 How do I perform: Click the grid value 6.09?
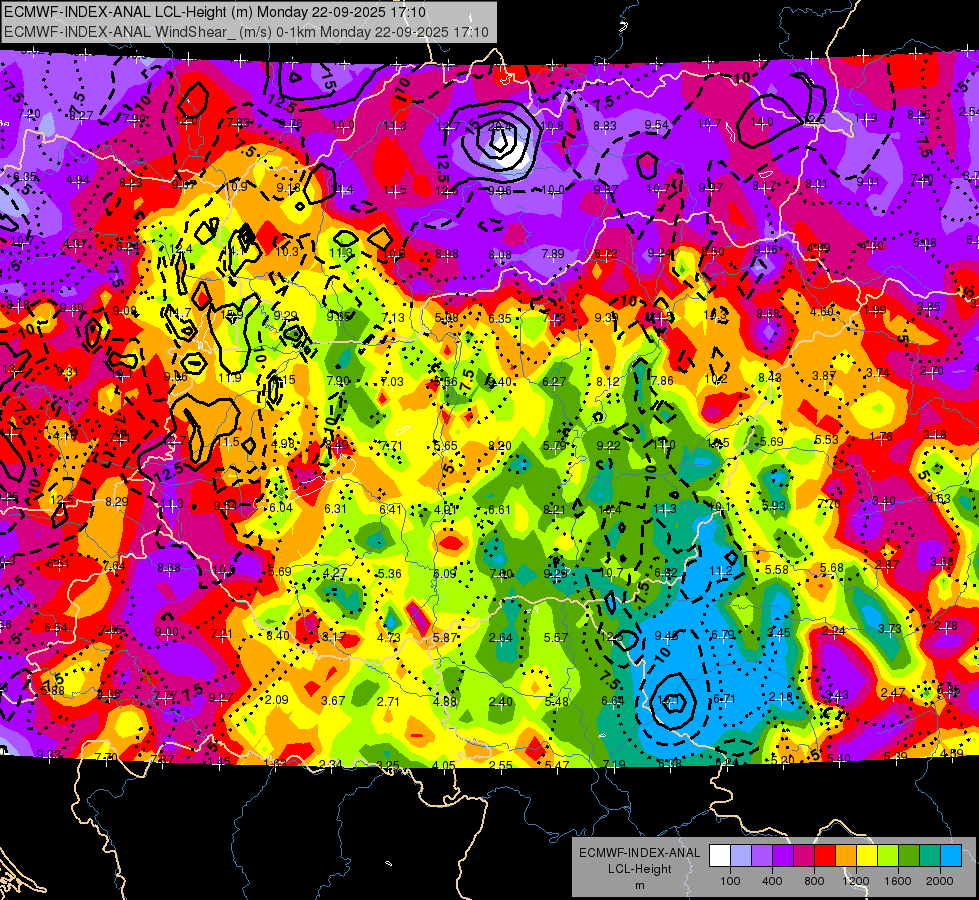[445, 574]
